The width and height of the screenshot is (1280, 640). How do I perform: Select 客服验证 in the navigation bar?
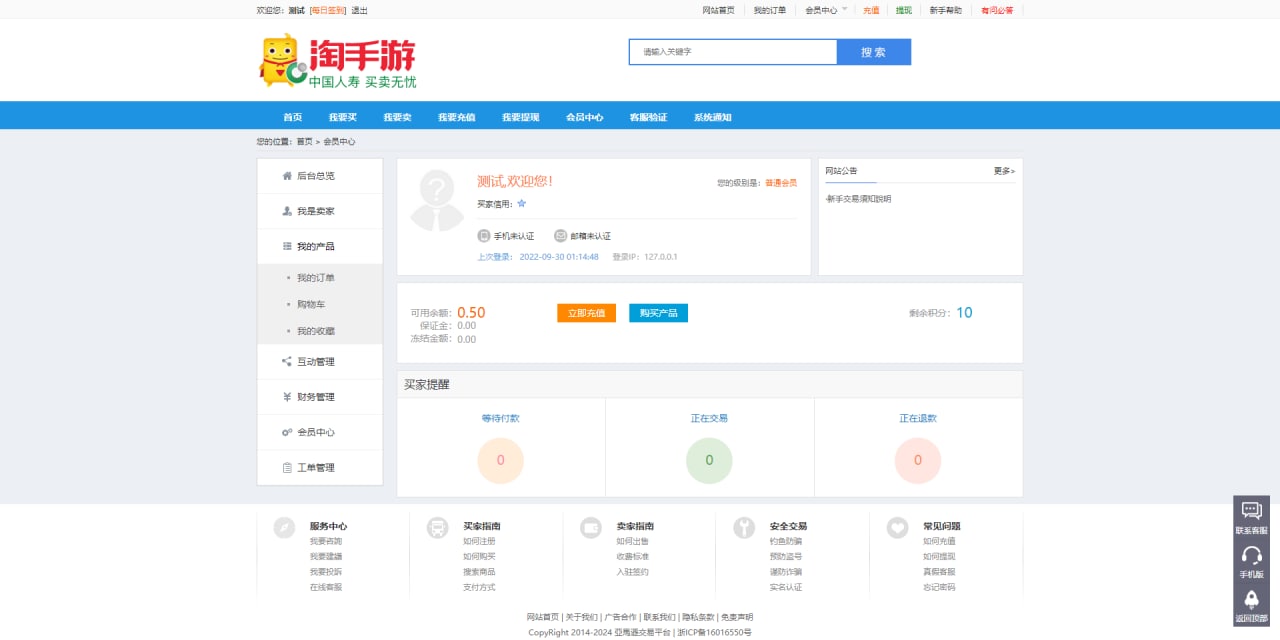click(x=648, y=117)
